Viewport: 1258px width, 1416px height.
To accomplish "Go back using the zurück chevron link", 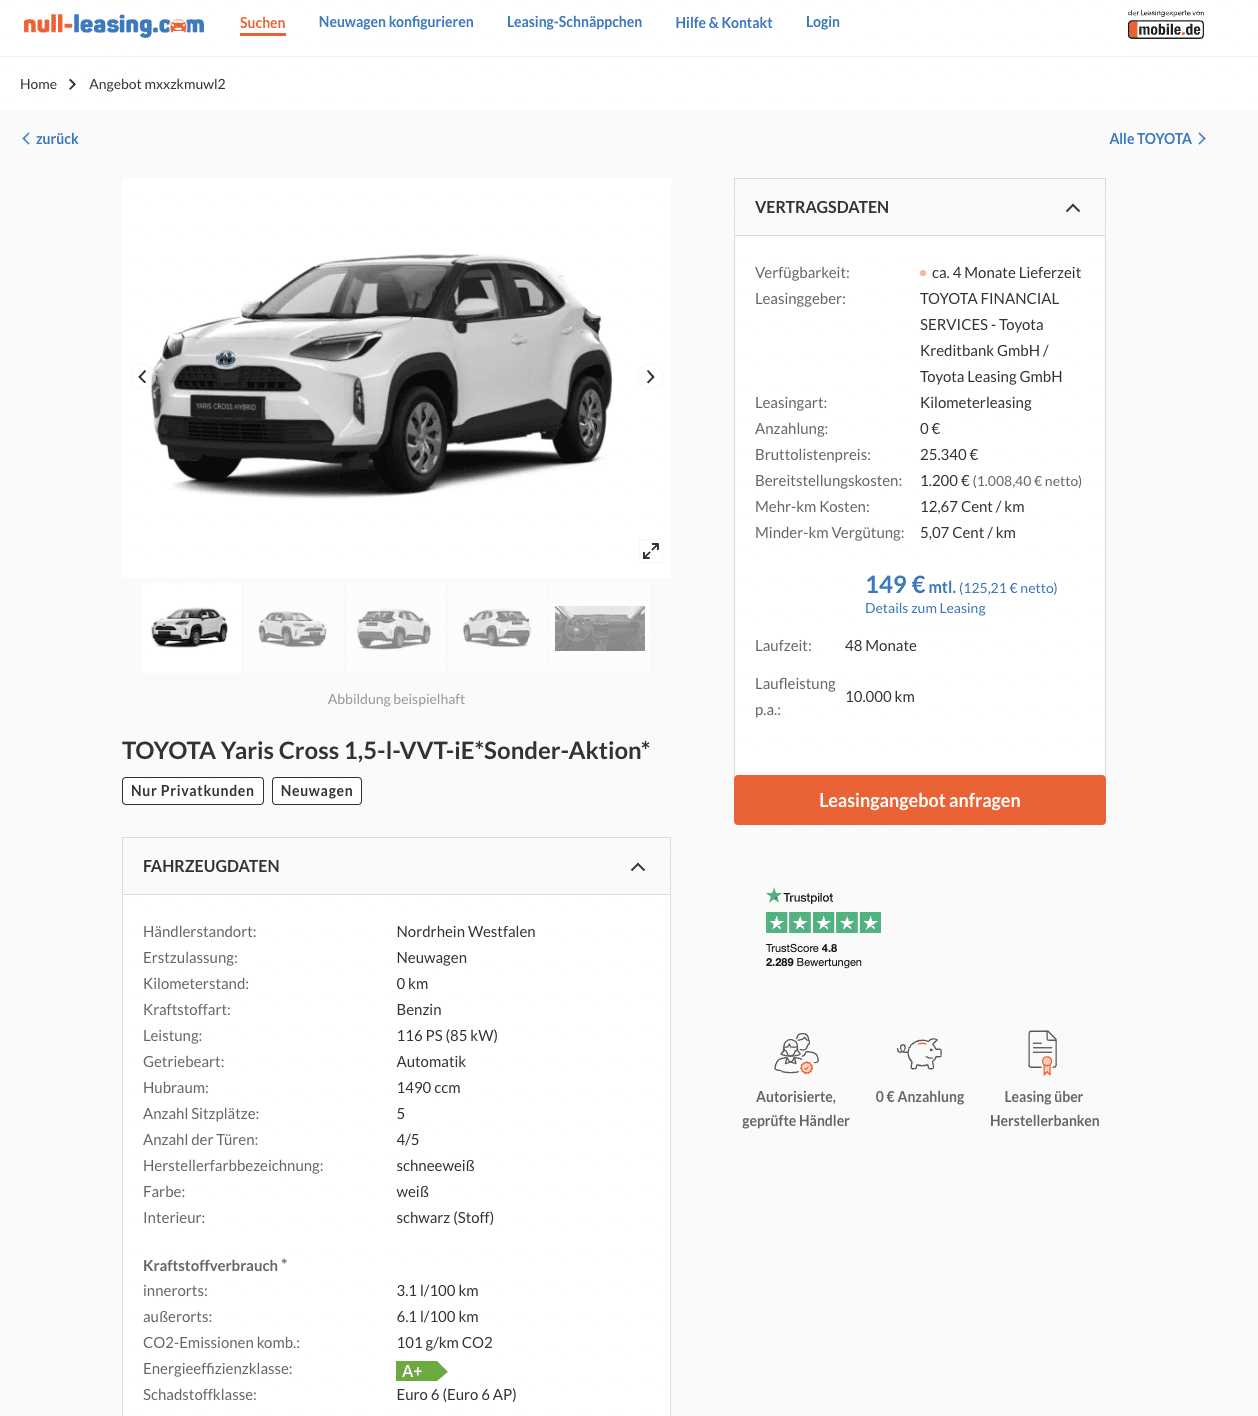I will [50, 139].
